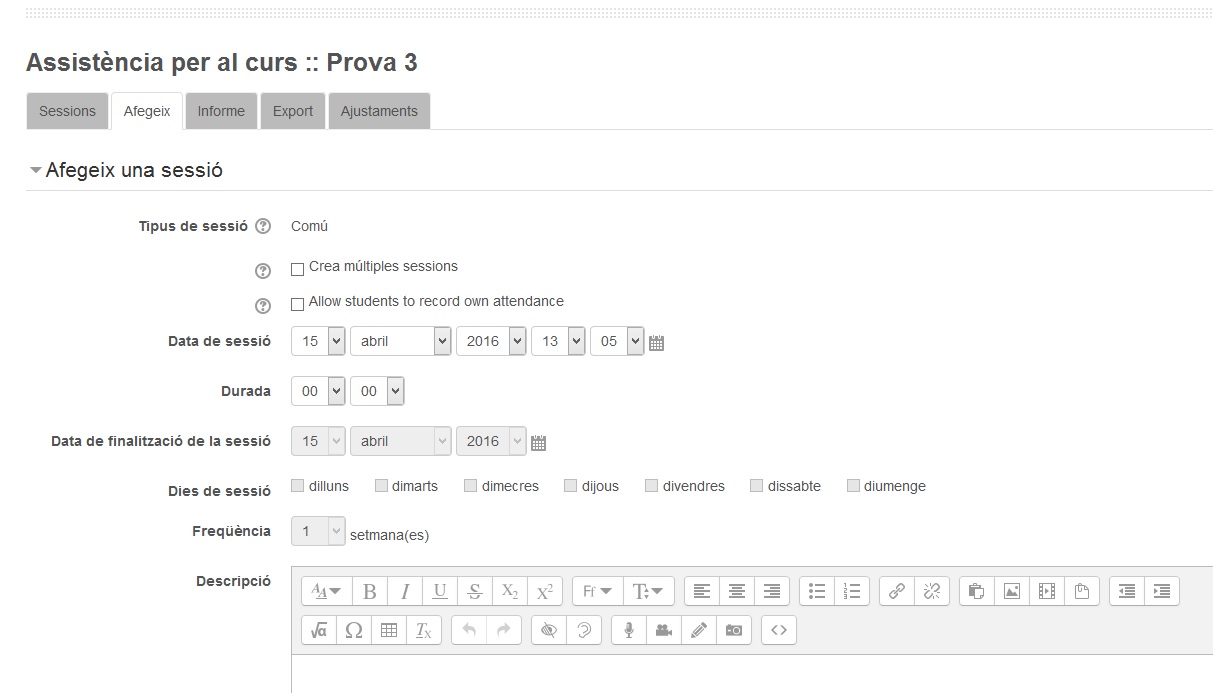This screenshot has height=693, width=1213.
Task: Toggle bold formatting in description editor
Action: (x=369, y=591)
